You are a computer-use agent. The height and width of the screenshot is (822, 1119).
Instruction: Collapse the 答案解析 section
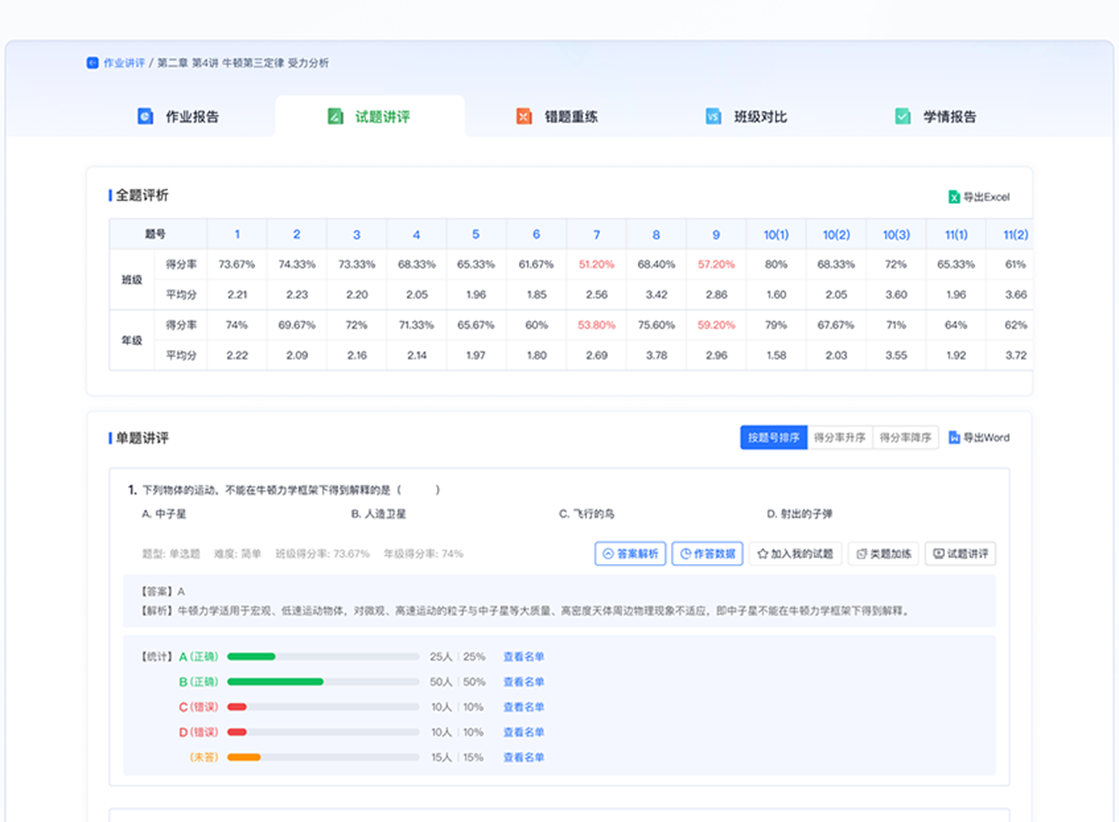(x=630, y=554)
